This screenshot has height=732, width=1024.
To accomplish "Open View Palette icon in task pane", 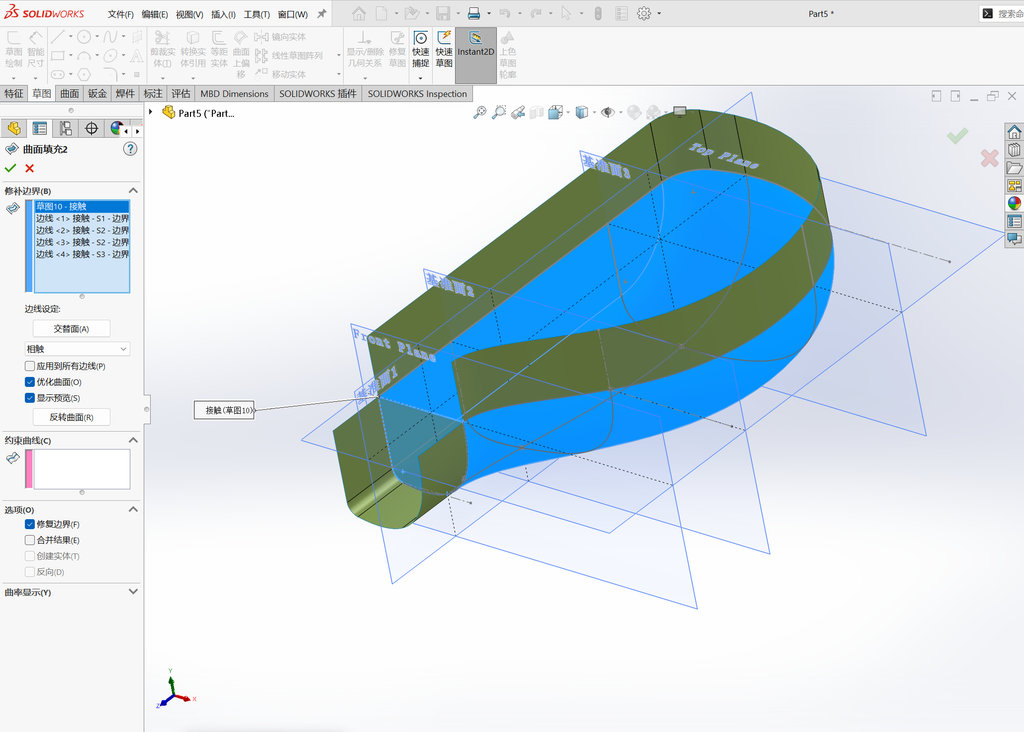I will point(1014,185).
